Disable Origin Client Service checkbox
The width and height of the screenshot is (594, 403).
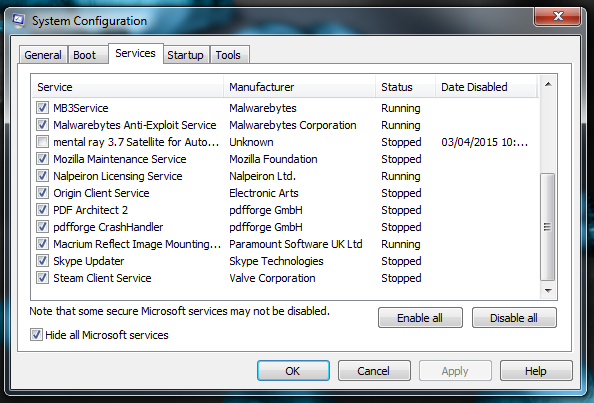(x=42, y=193)
